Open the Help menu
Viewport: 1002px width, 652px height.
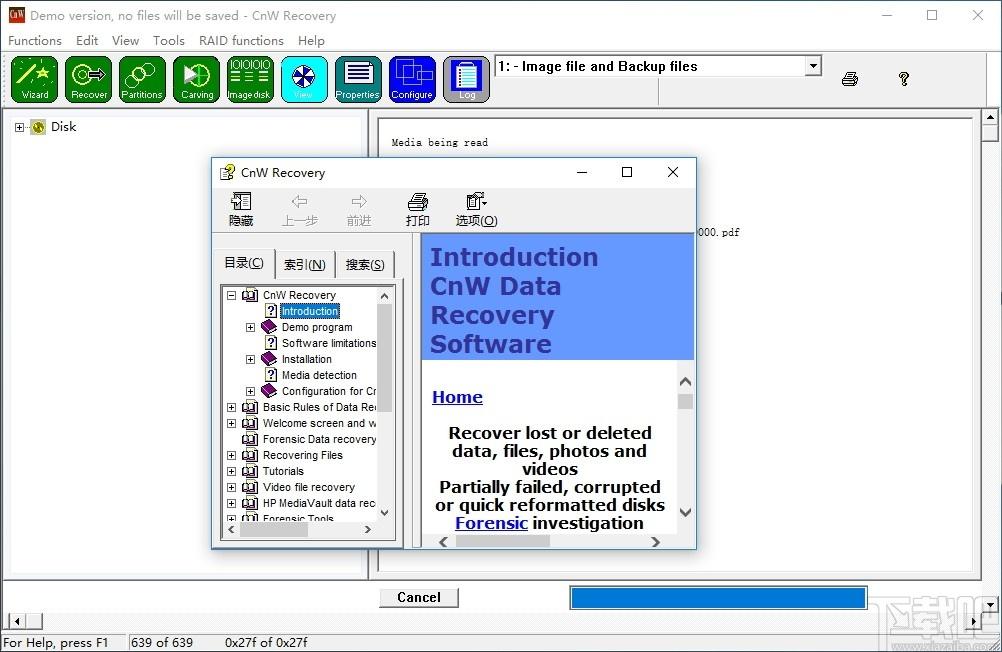click(x=311, y=40)
